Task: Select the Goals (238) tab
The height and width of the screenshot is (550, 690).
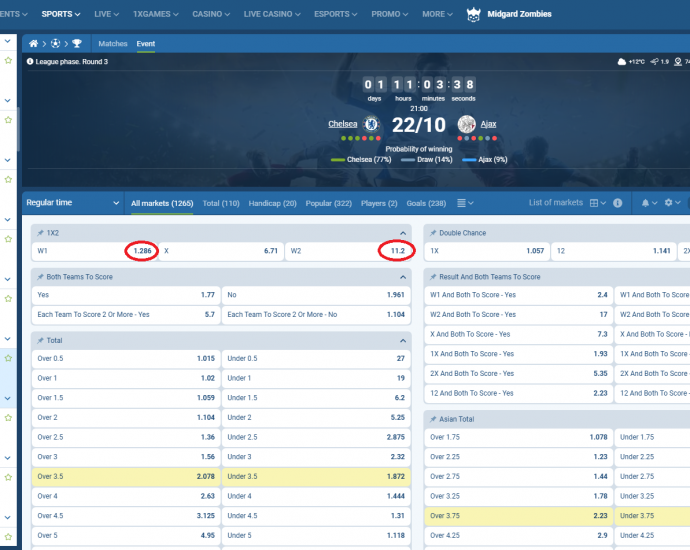Action: 426,203
